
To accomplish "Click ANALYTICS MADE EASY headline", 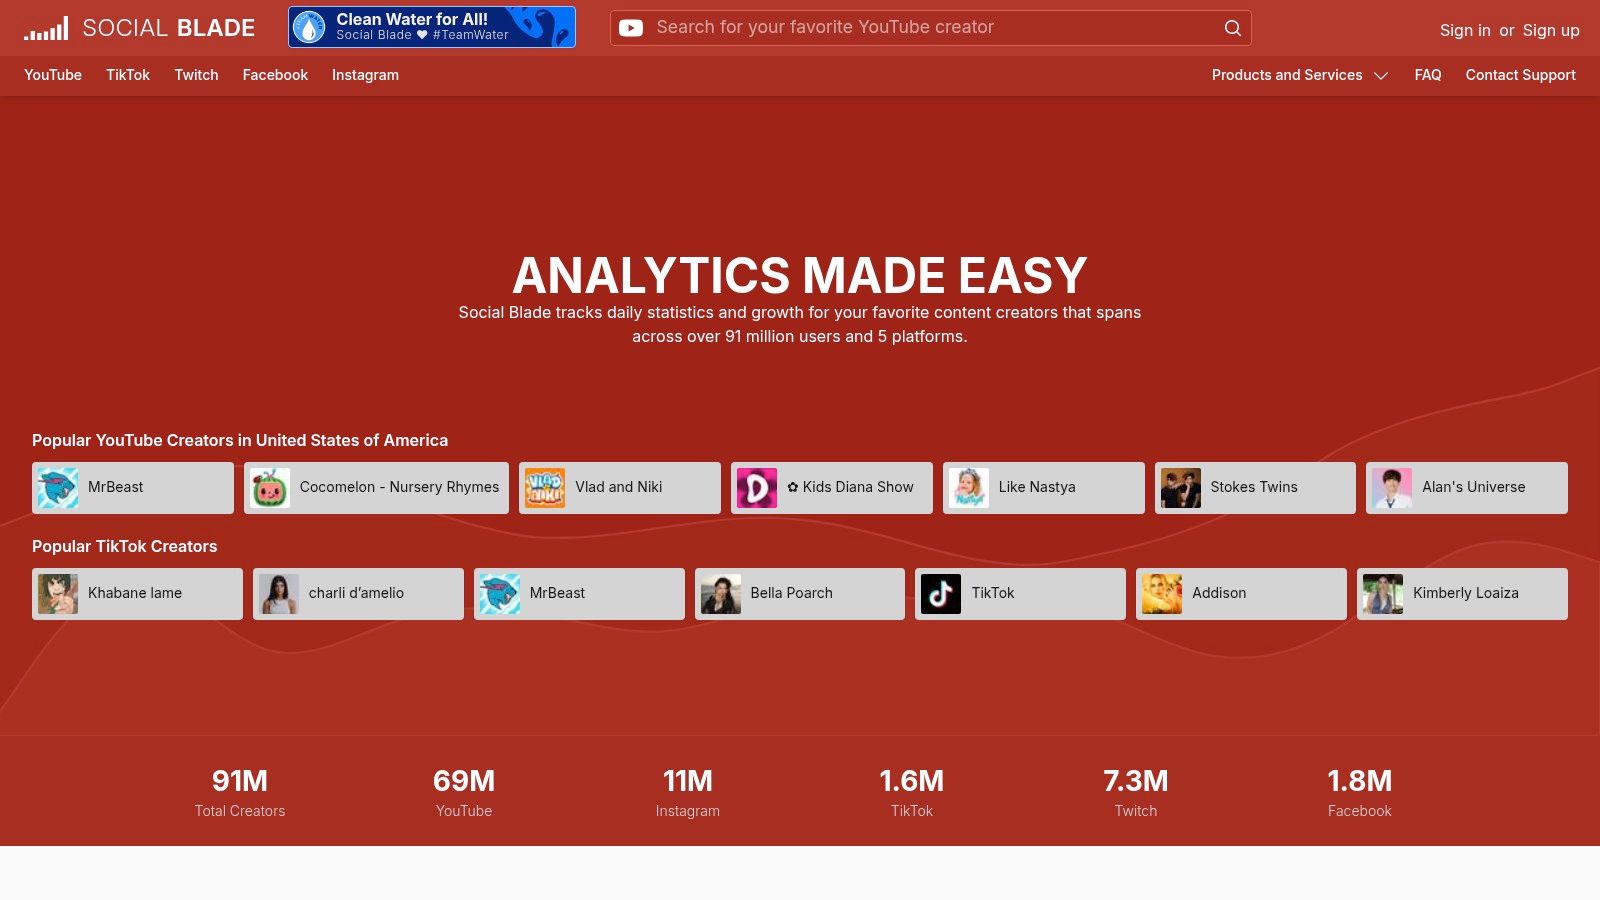I will [x=800, y=275].
